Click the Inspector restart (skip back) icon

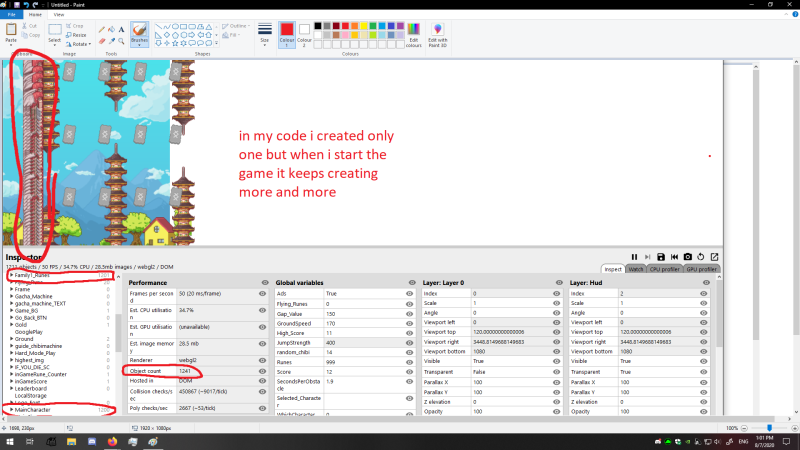click(x=674, y=257)
